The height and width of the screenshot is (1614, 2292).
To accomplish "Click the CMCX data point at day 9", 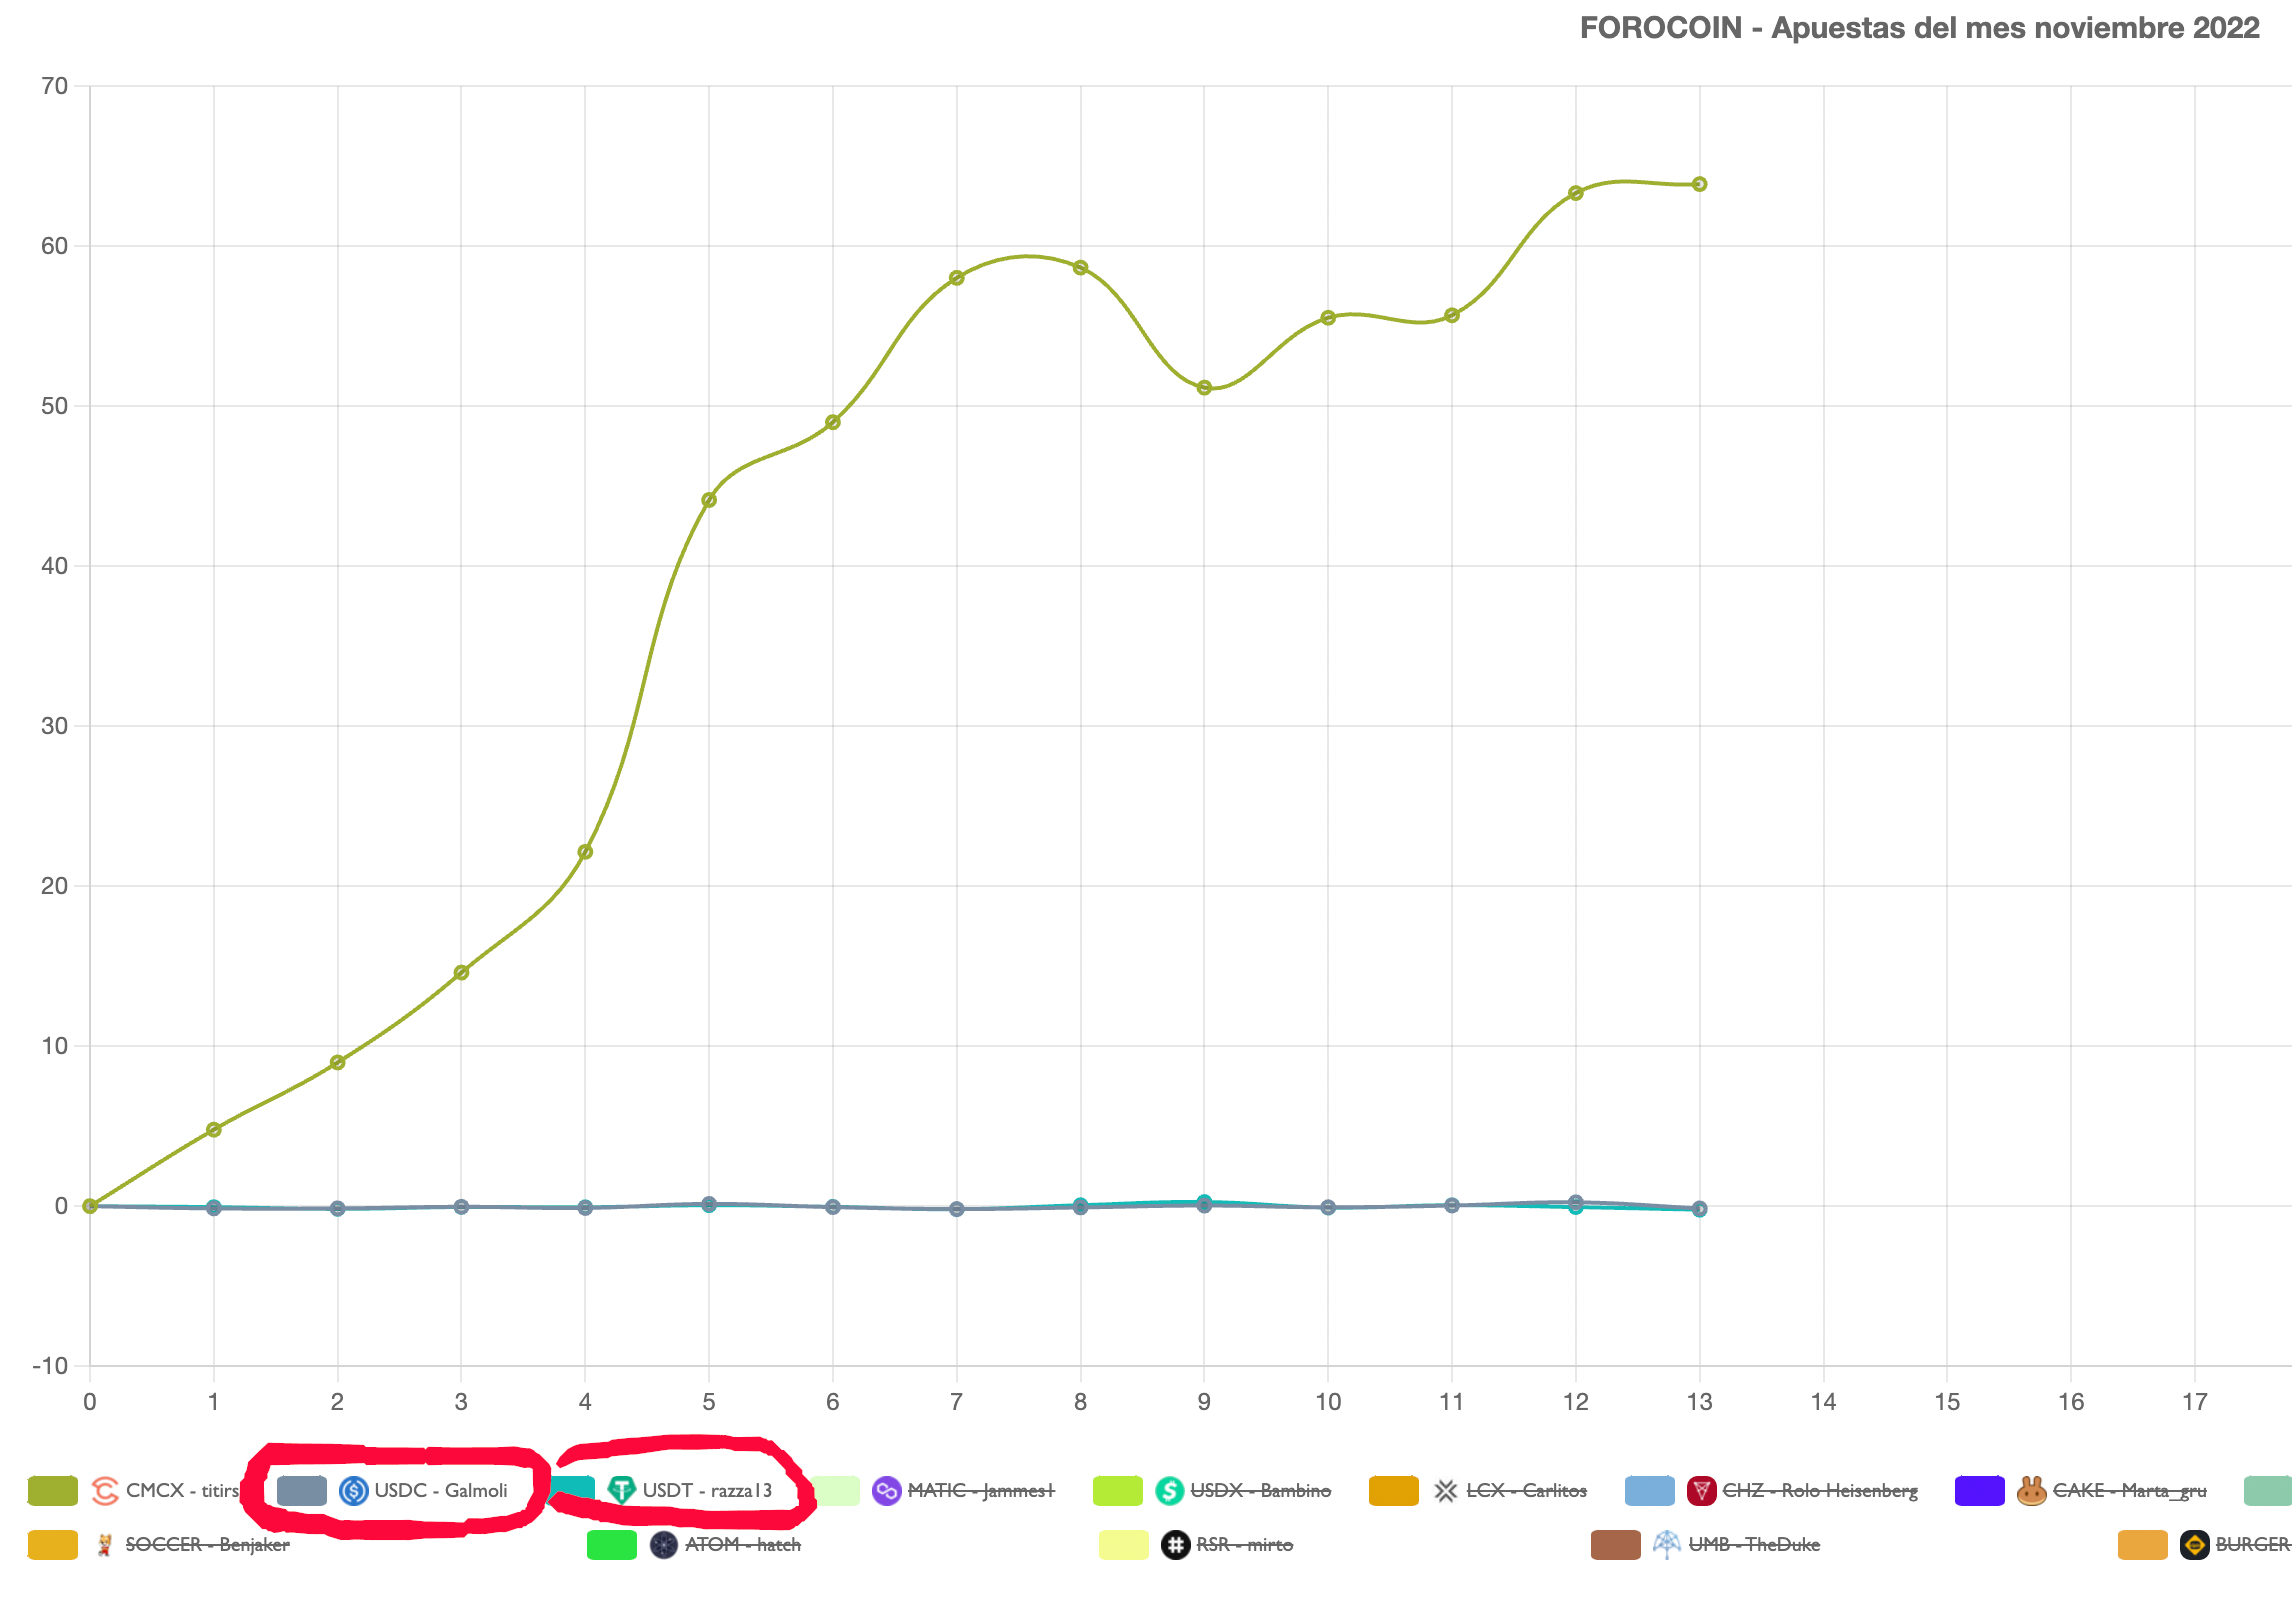I will coord(1204,388).
